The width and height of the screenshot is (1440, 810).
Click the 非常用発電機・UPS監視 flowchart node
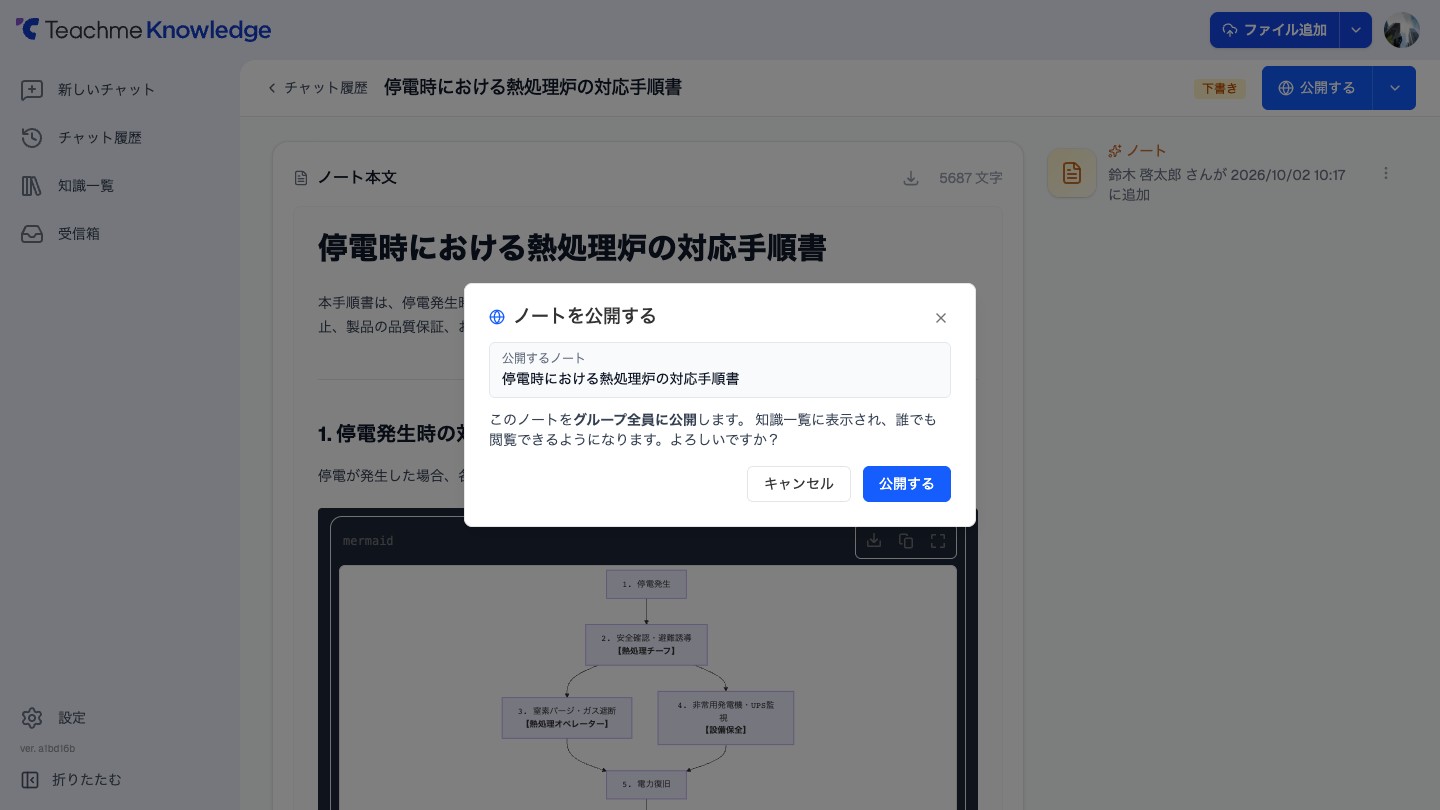[x=726, y=718]
